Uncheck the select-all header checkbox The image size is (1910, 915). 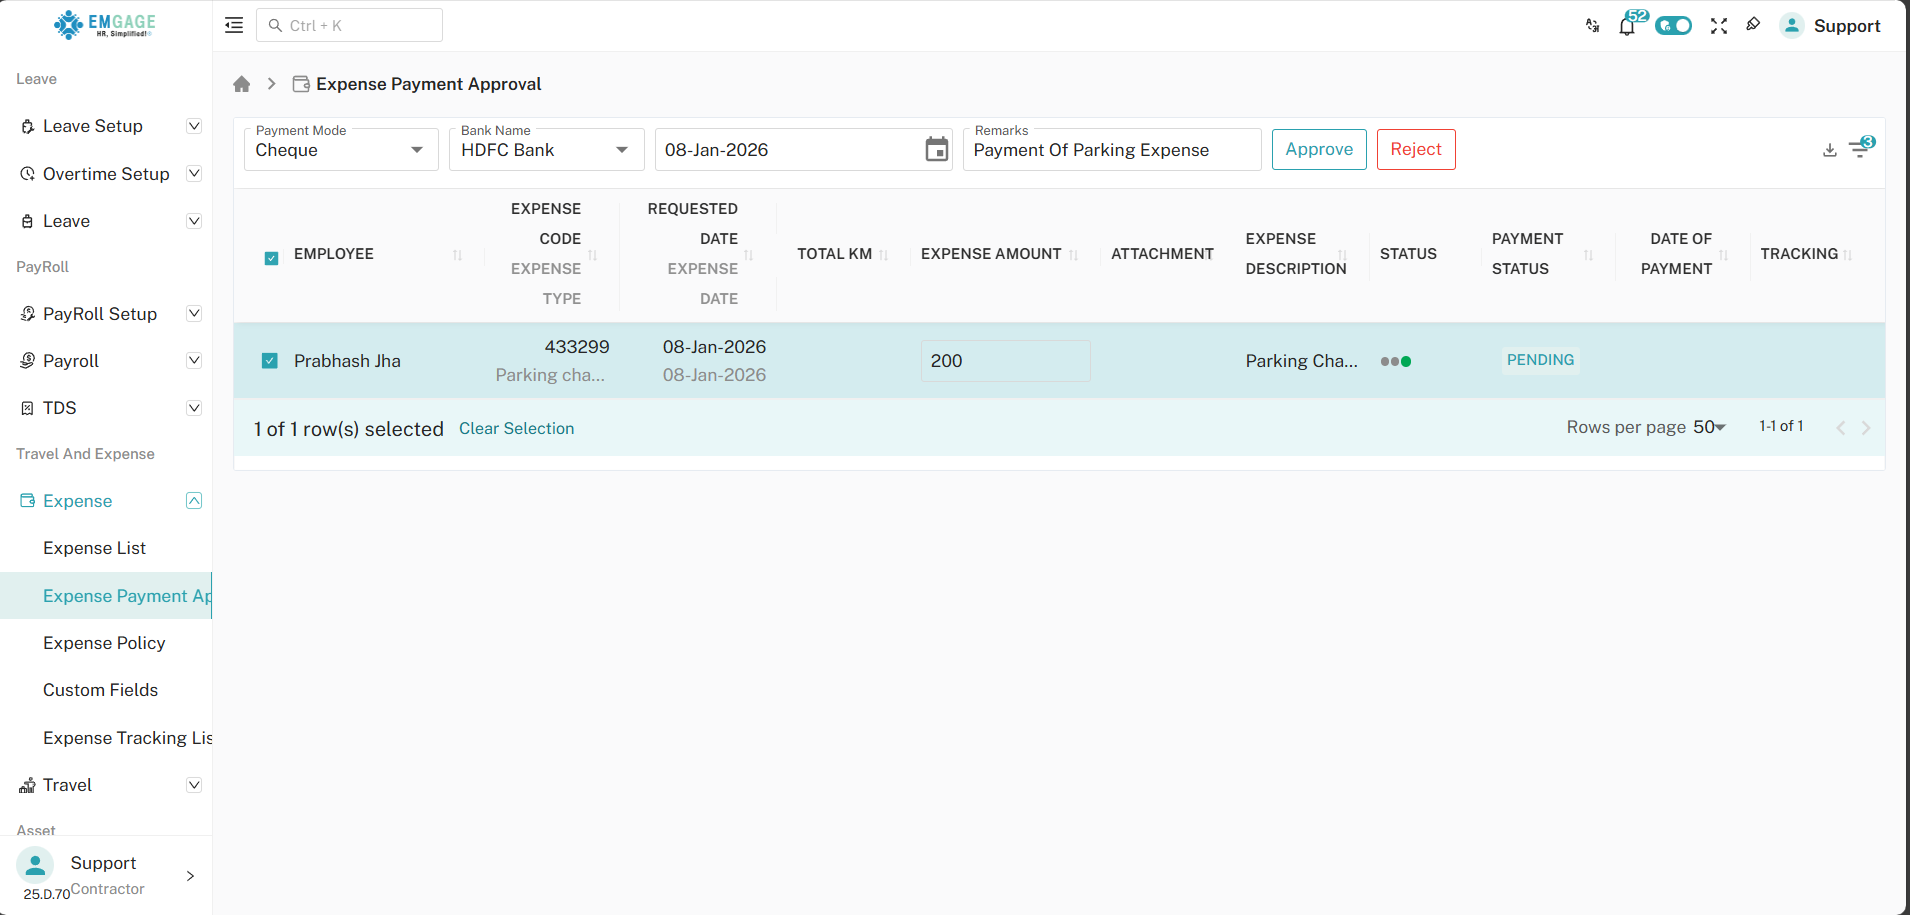pos(271,258)
